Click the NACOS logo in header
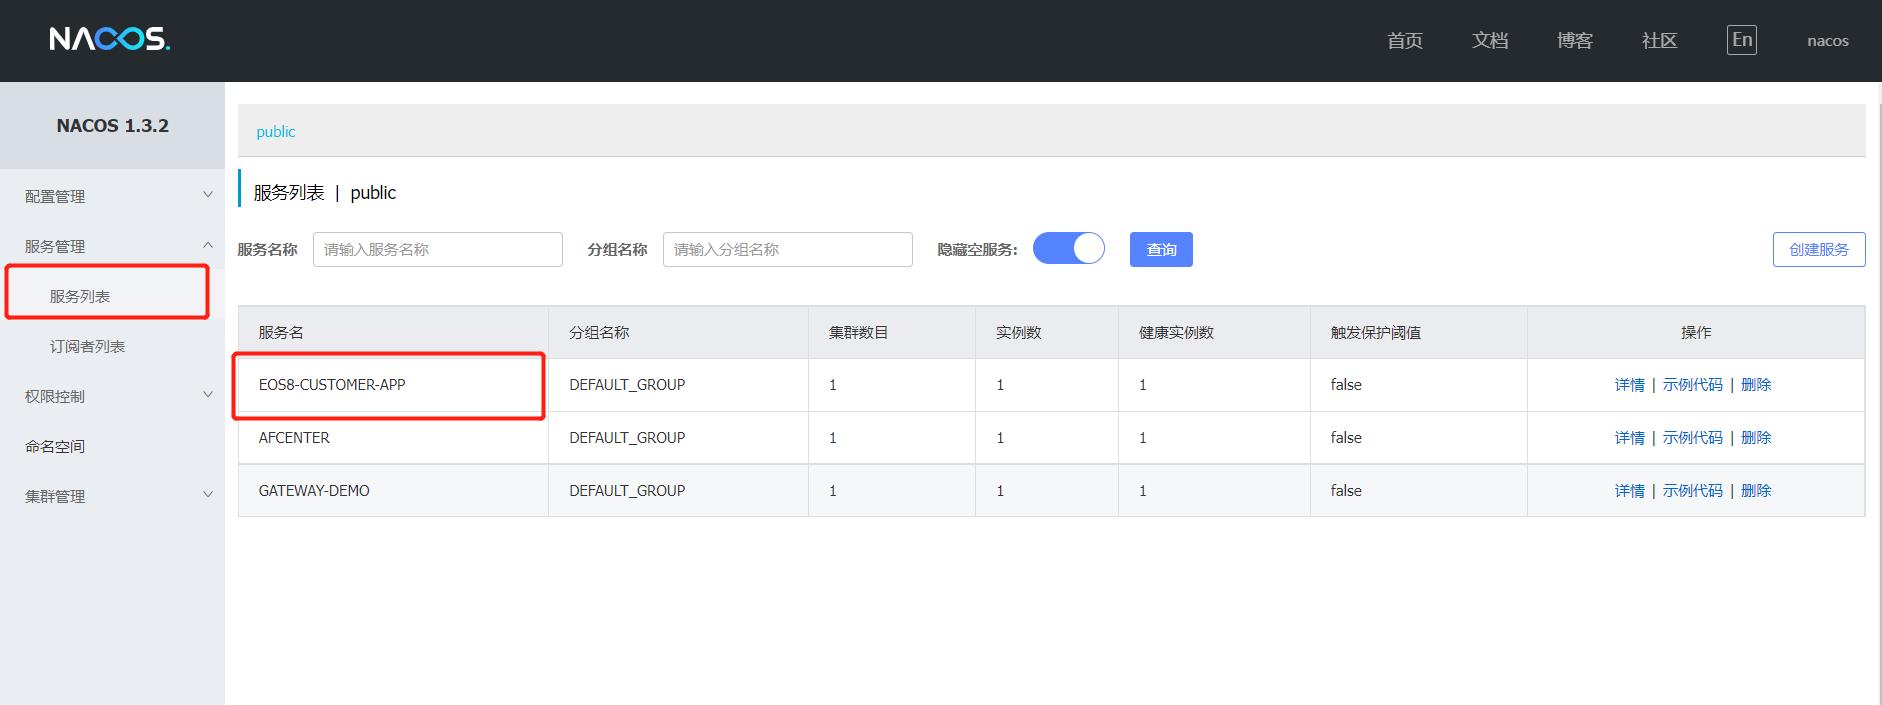Screen dimensions: 1882x705 point(109,39)
